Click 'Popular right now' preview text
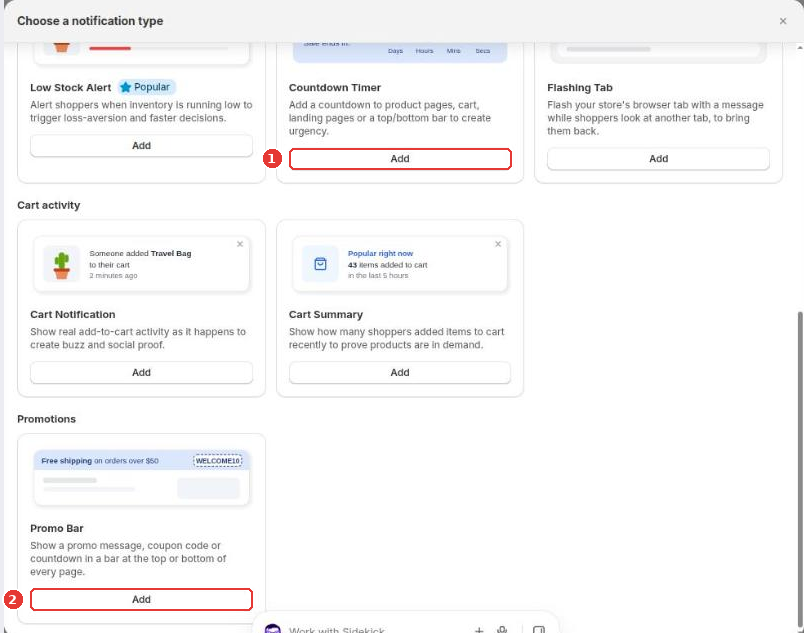This screenshot has width=804, height=633. coord(380,253)
